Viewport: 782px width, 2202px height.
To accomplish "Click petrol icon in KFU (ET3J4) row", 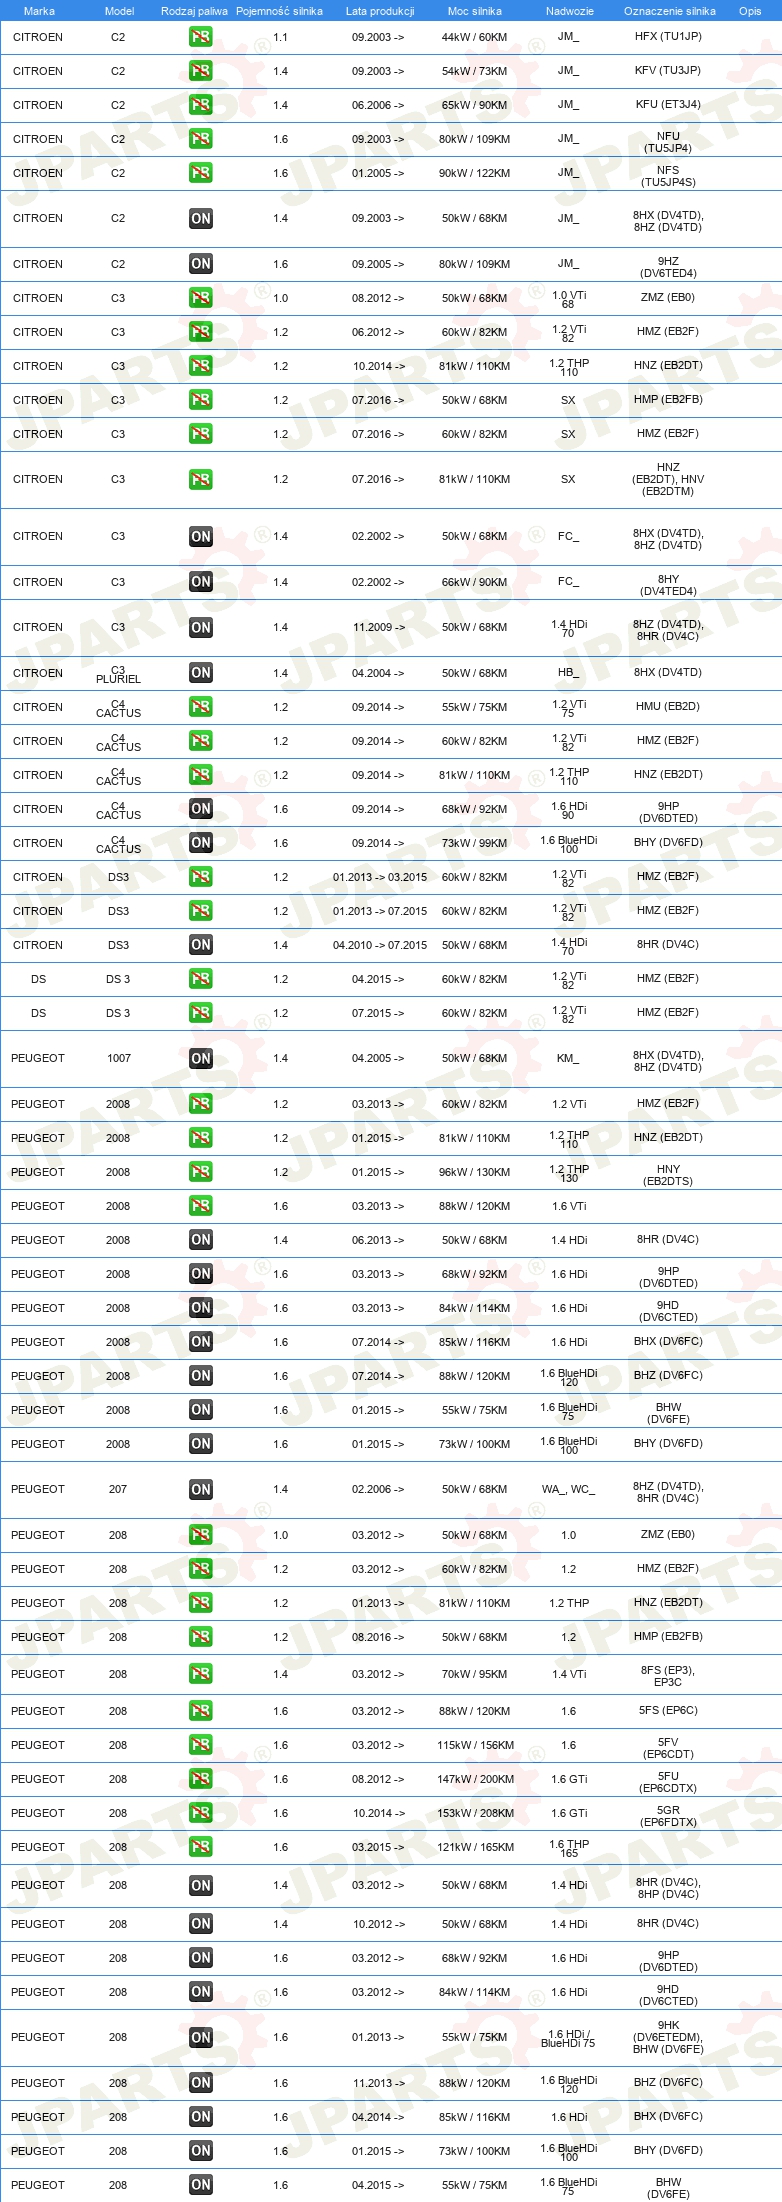I will coord(201,105).
